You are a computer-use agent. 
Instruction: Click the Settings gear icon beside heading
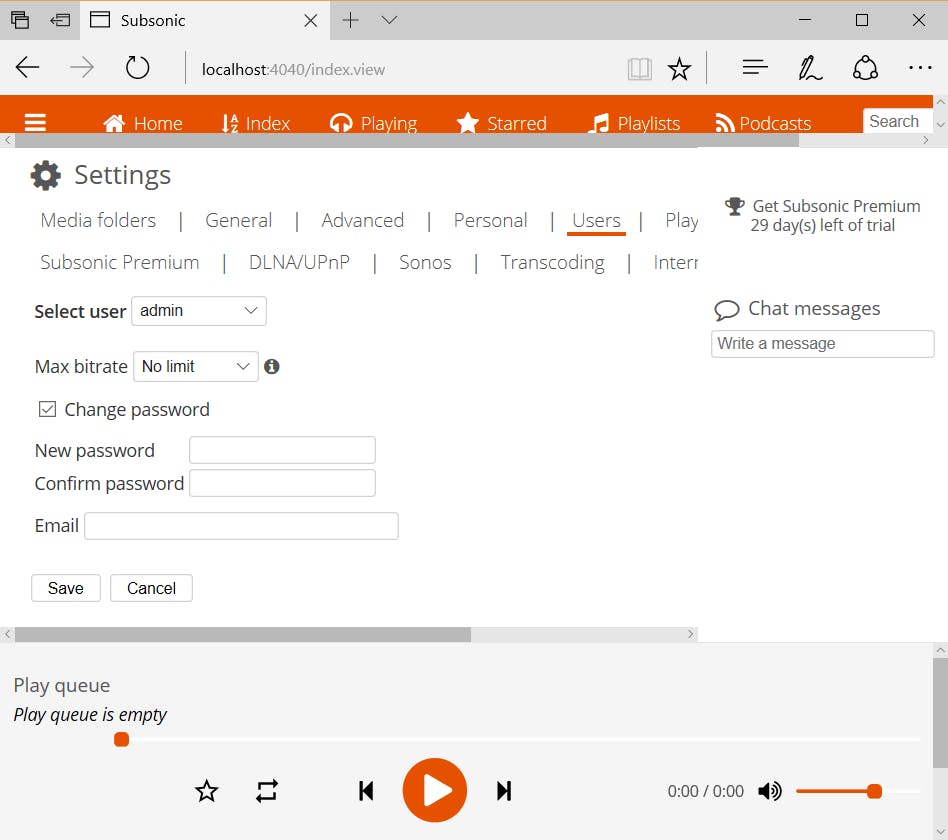coord(46,176)
